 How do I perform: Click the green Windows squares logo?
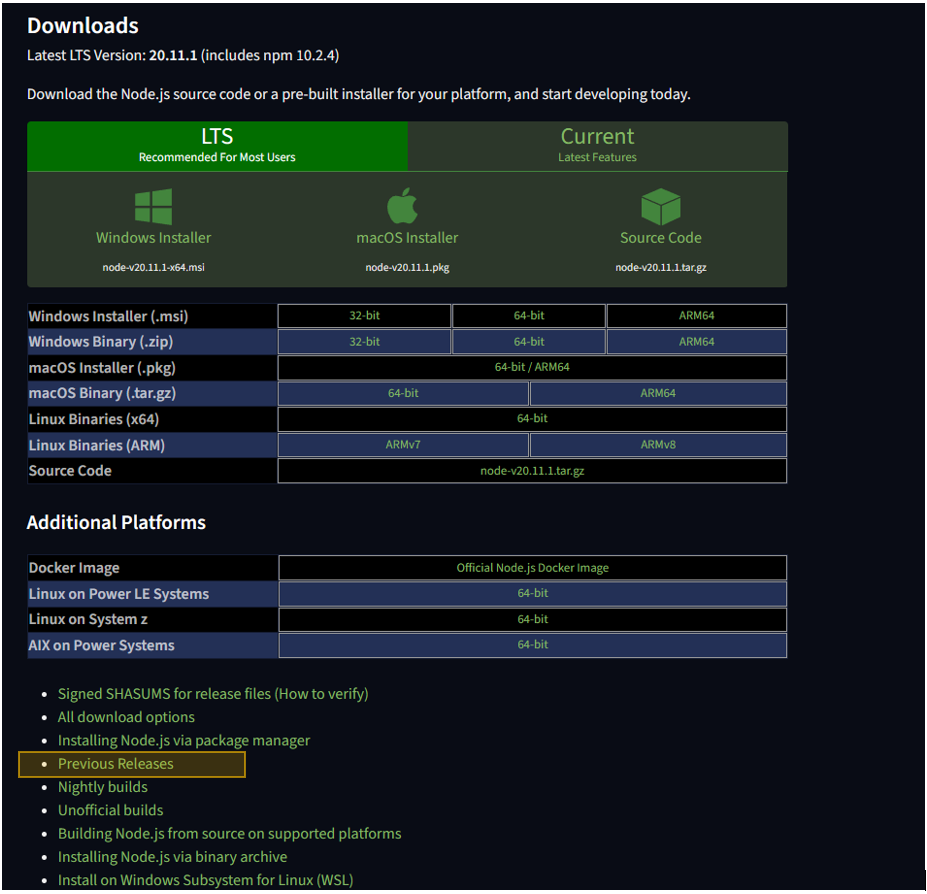point(153,204)
